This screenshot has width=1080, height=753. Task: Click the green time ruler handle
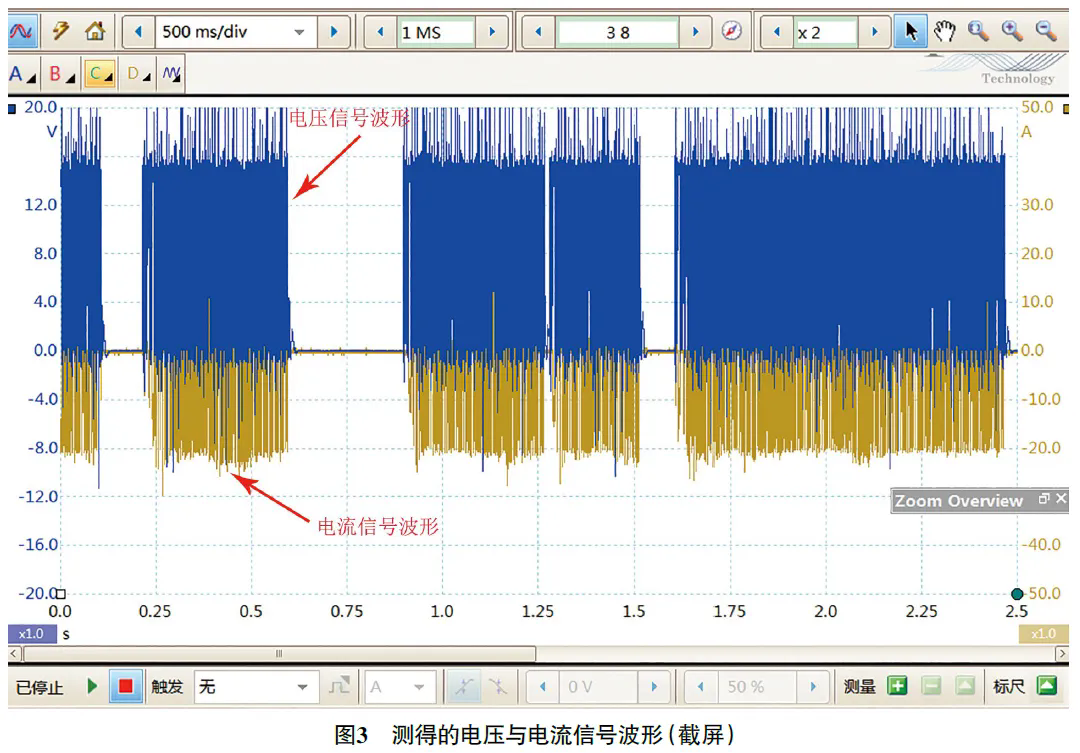(1017, 594)
